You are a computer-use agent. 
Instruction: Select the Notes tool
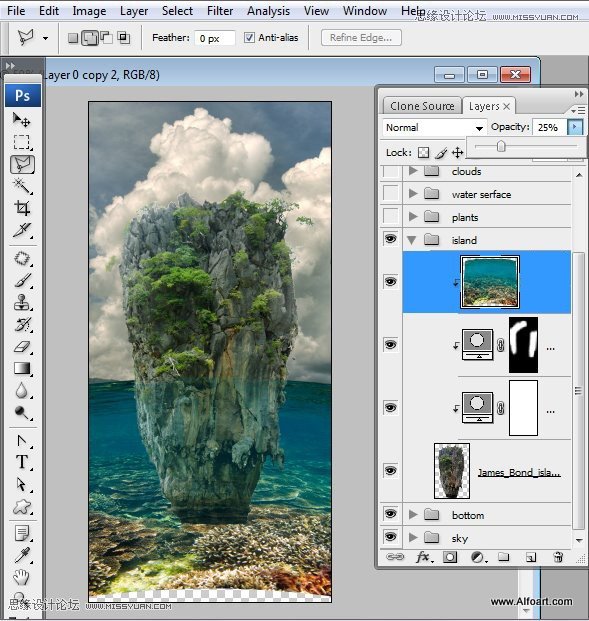coord(21,533)
